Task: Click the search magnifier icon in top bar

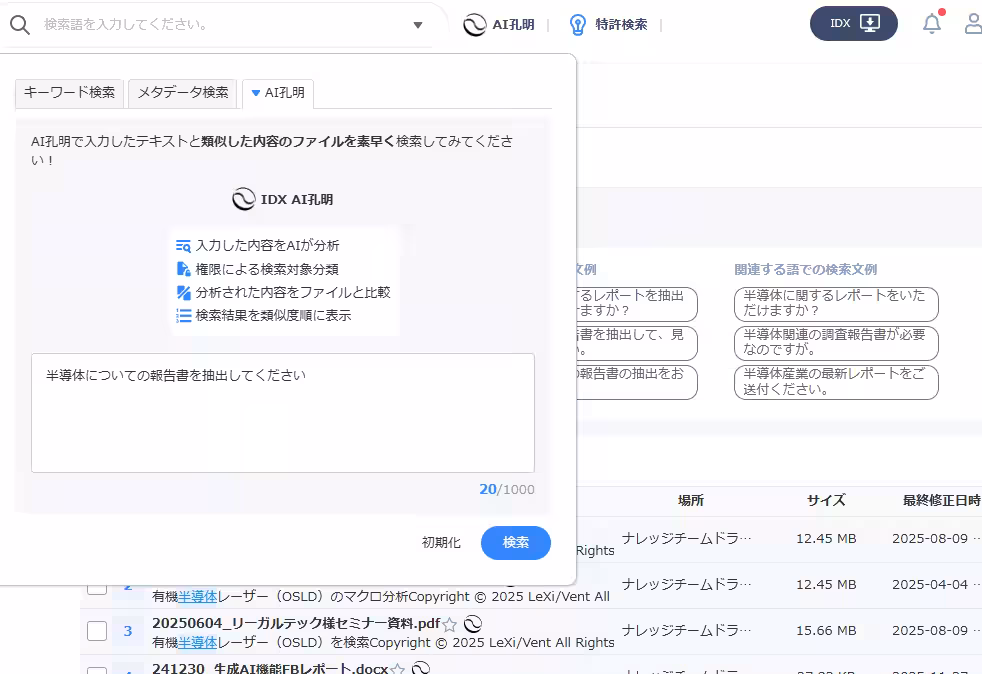Action: [x=20, y=23]
